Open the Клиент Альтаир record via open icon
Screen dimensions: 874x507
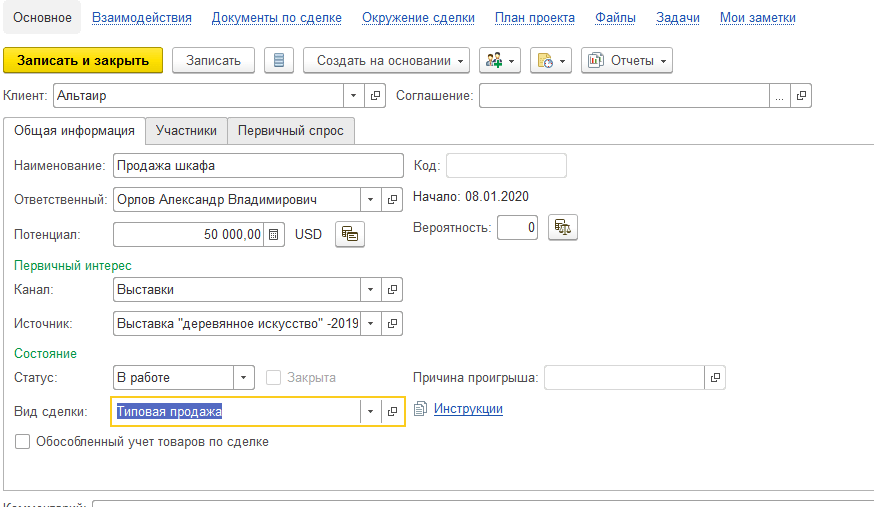click(x=376, y=95)
